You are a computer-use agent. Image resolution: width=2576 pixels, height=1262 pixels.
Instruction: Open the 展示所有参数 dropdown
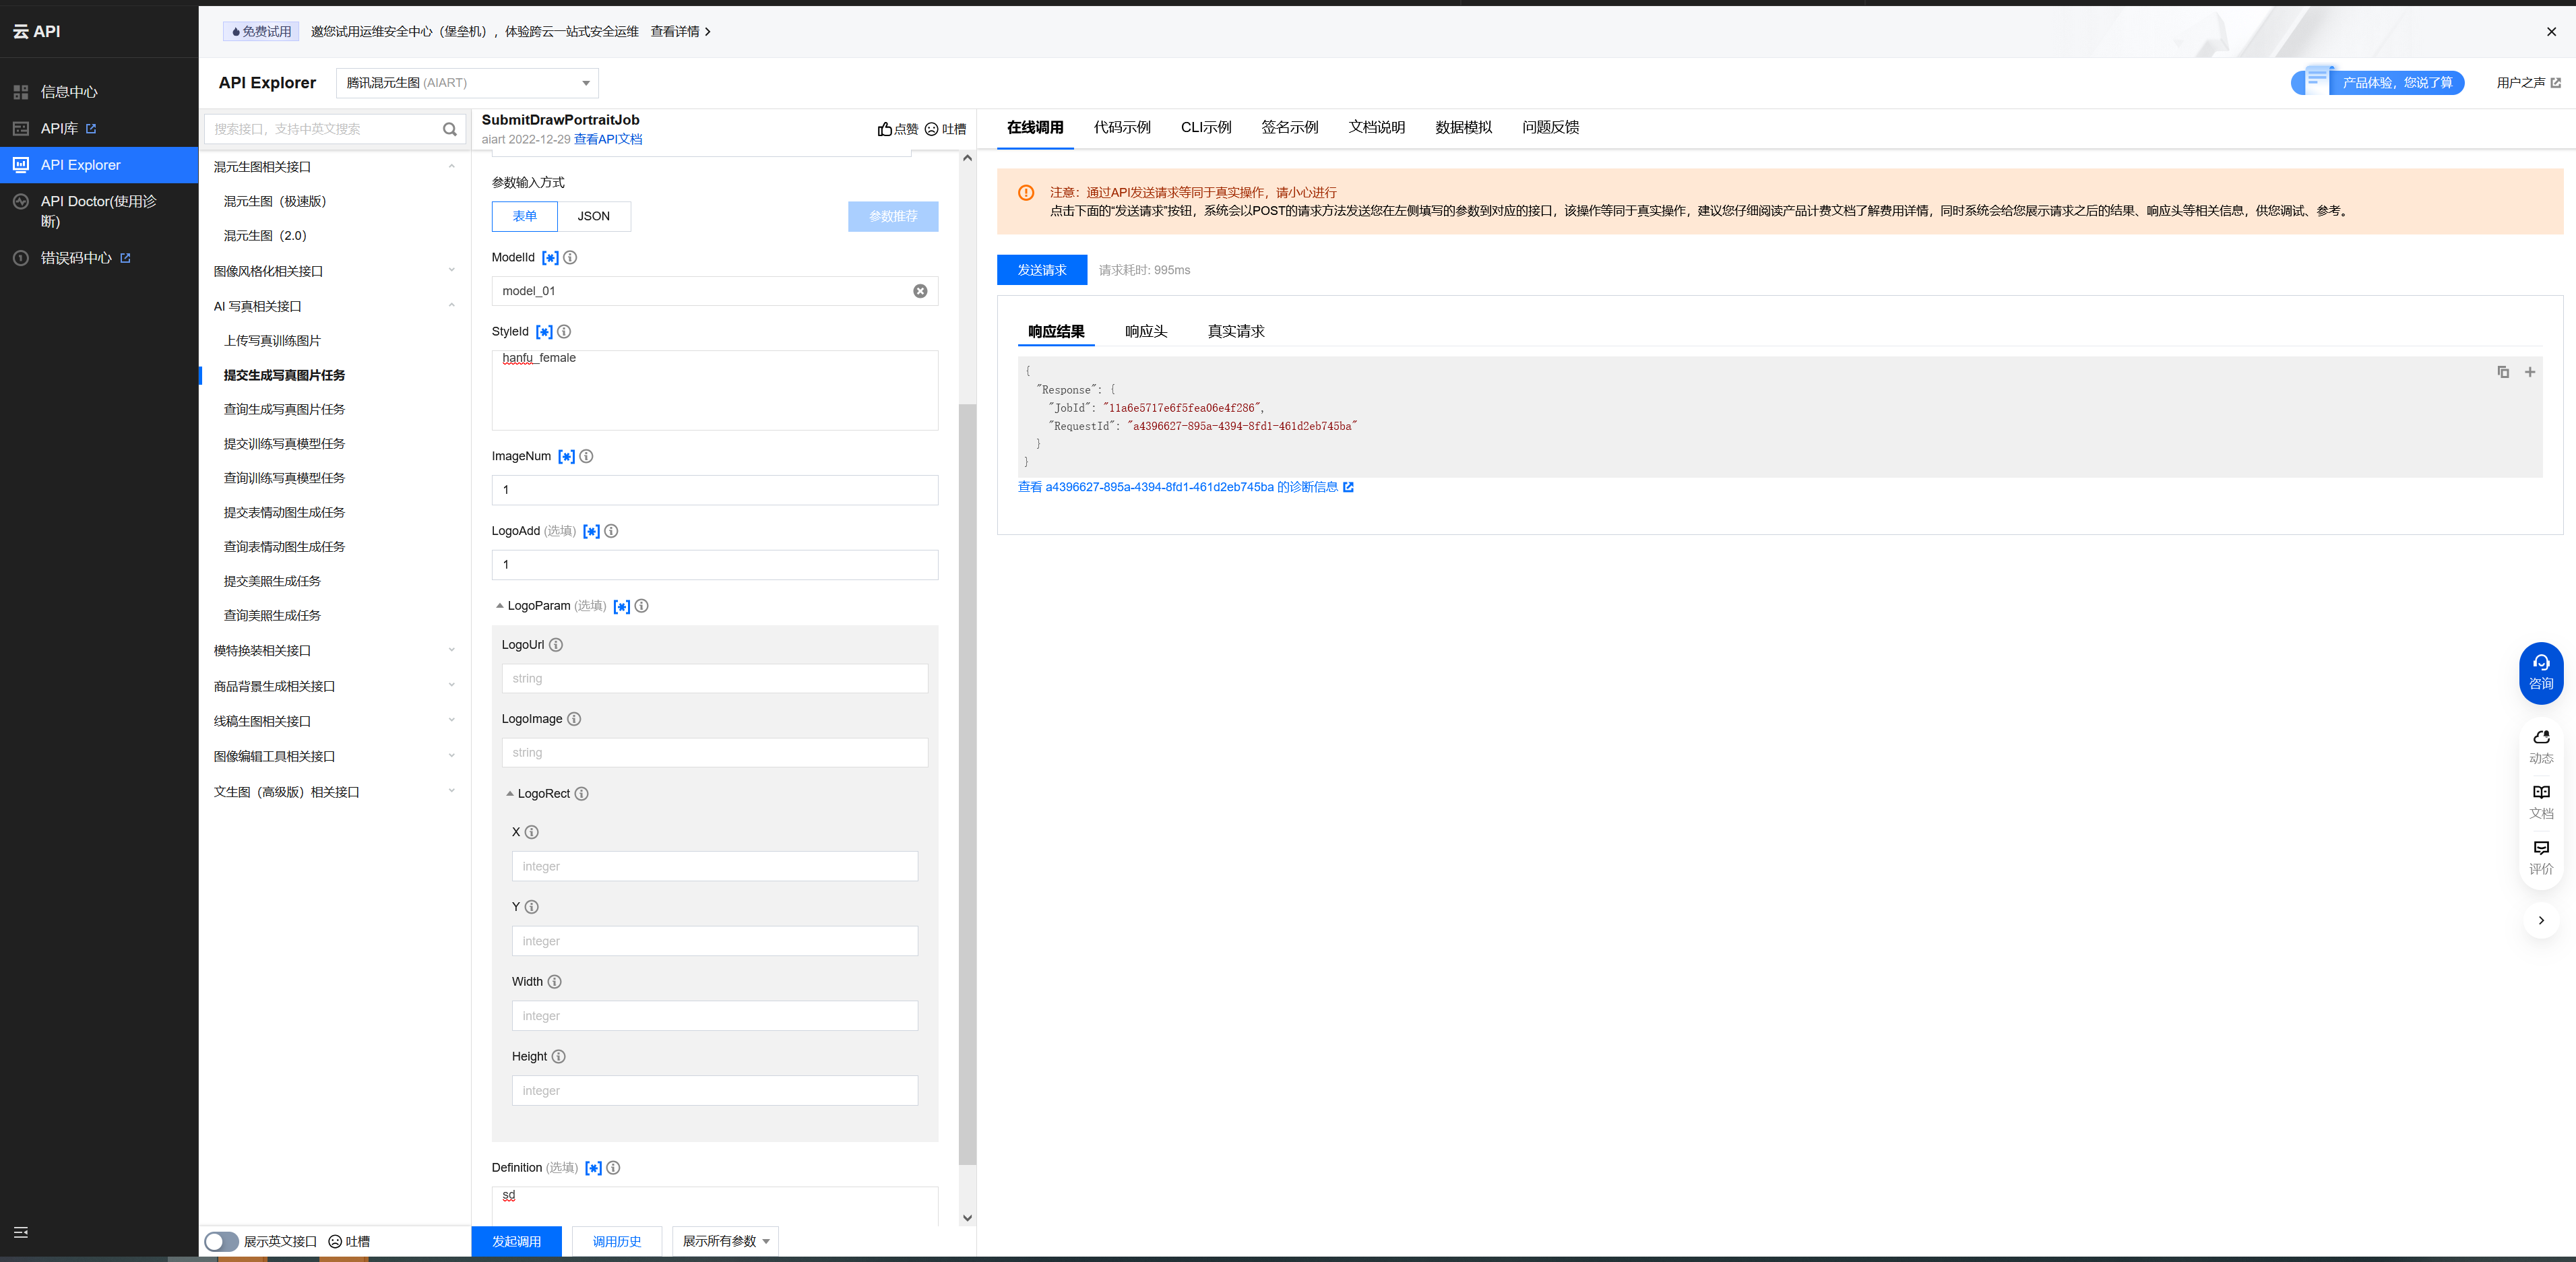725,1241
